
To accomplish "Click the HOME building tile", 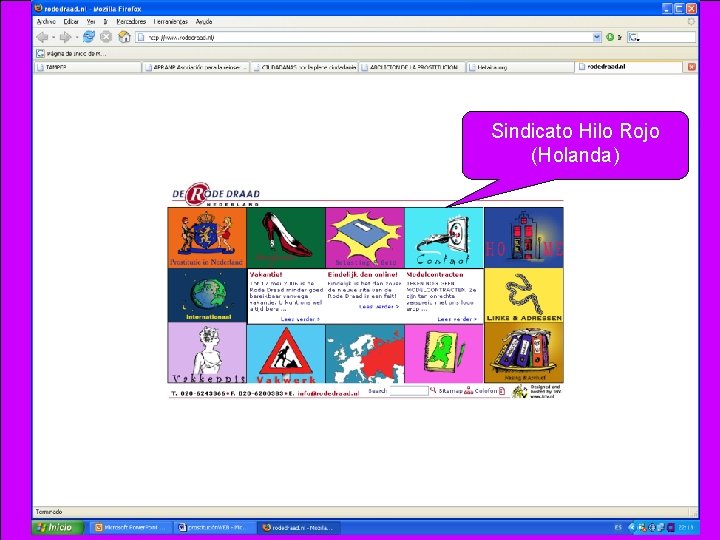I will pos(524,237).
